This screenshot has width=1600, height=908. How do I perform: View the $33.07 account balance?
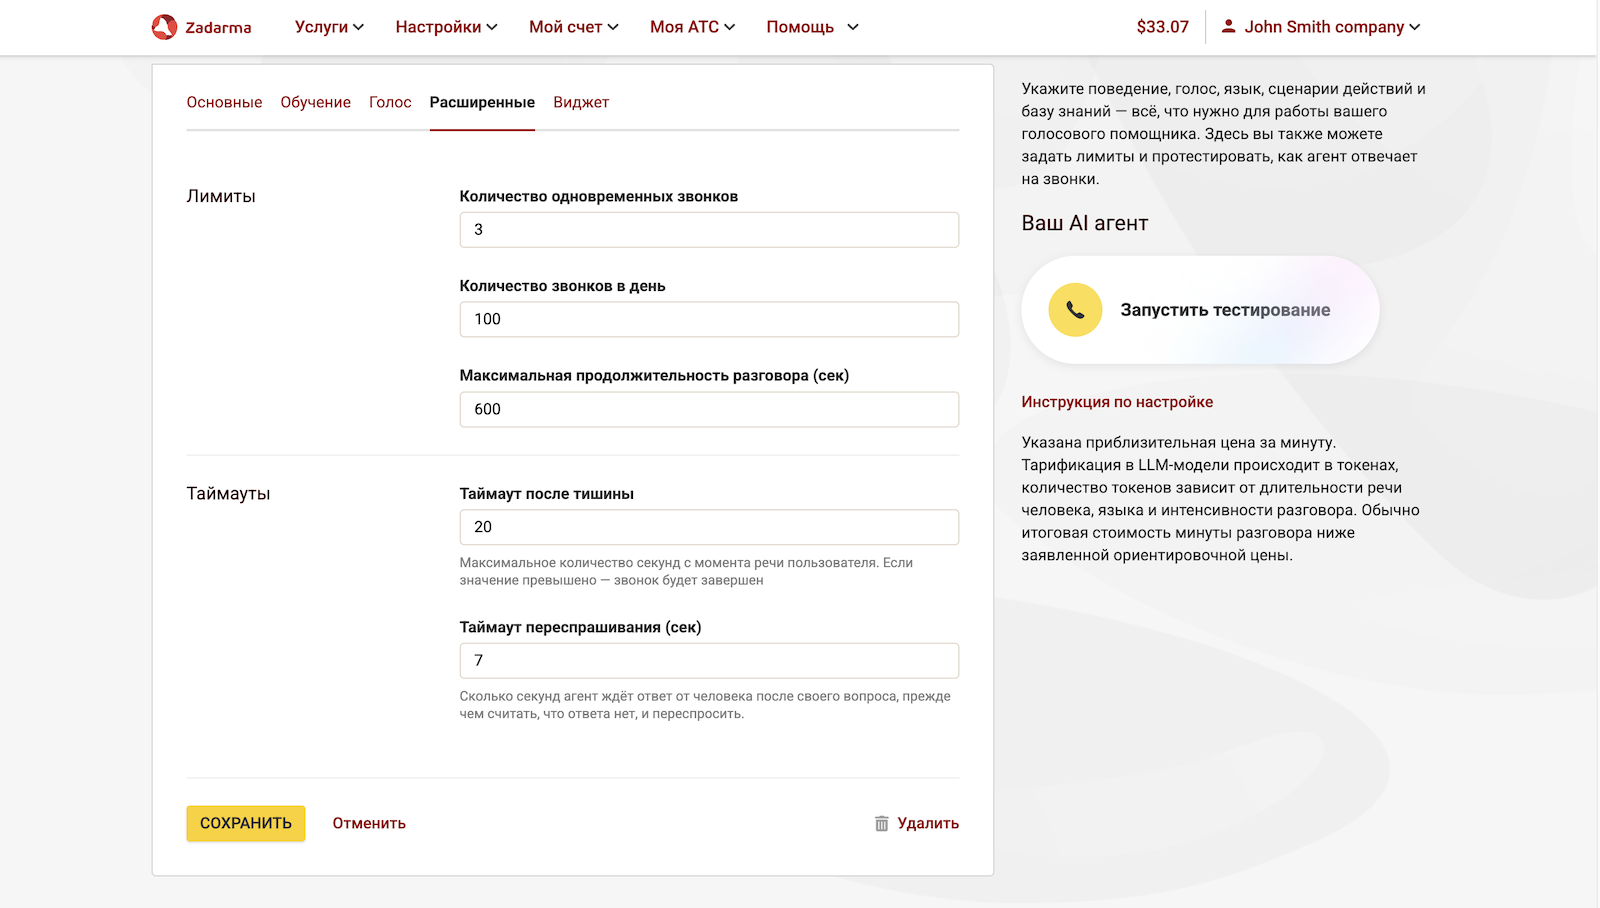click(1162, 27)
